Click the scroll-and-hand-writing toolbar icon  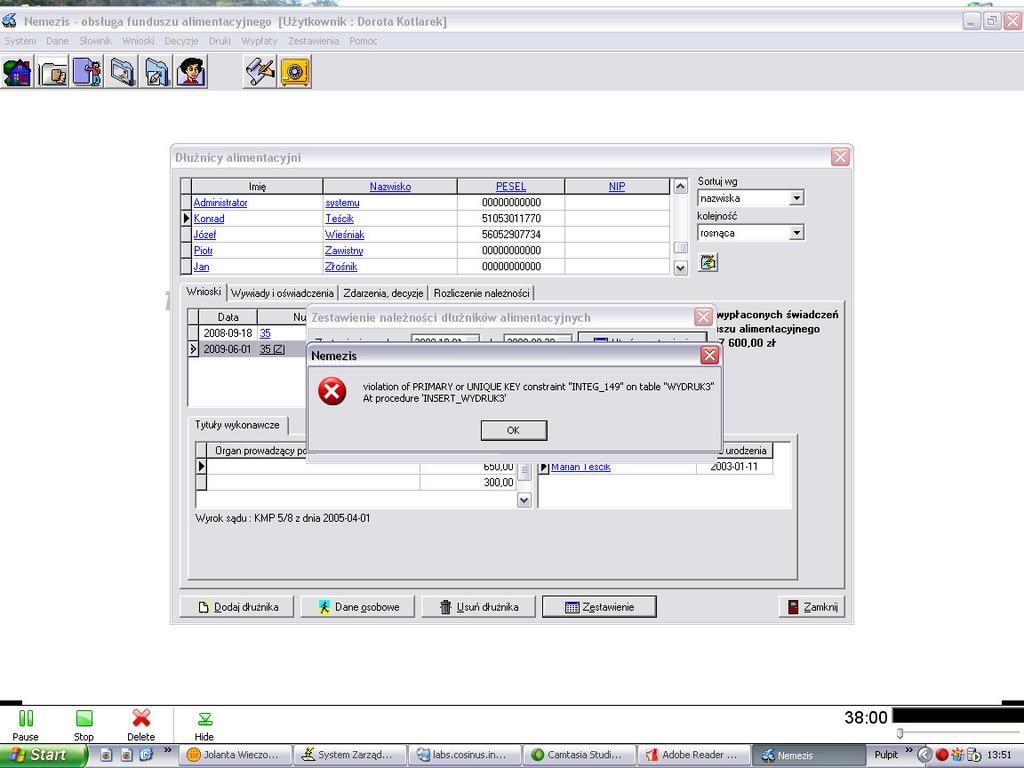(x=260, y=72)
